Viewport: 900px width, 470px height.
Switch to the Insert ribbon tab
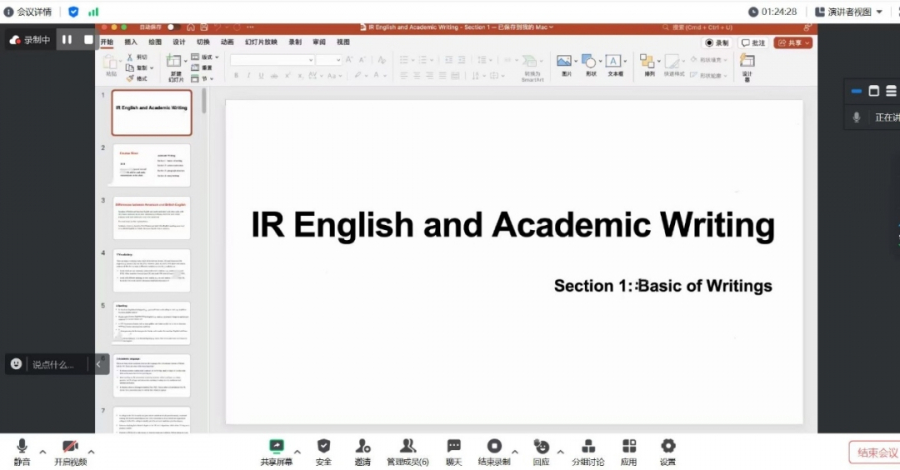point(131,42)
